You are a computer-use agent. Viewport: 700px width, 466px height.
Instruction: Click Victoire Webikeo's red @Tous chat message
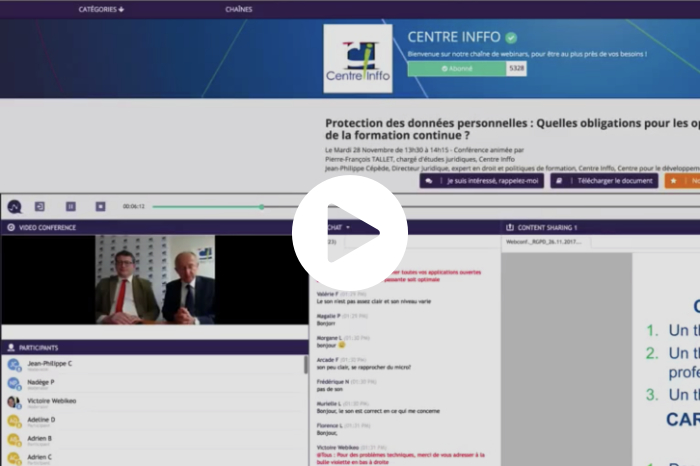click(401, 455)
